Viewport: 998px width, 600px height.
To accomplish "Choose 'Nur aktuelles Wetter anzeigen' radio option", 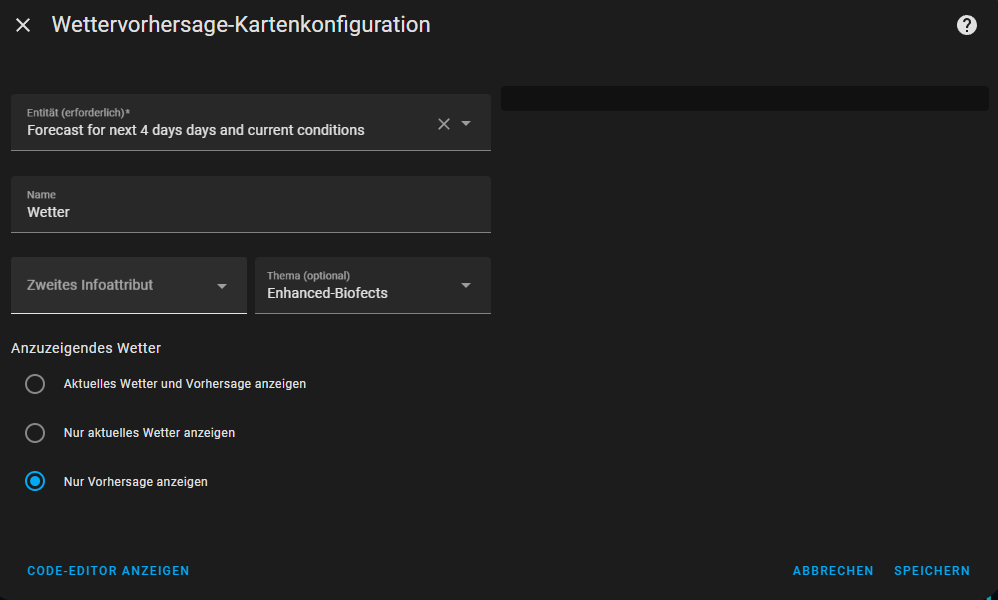I will tap(35, 433).
